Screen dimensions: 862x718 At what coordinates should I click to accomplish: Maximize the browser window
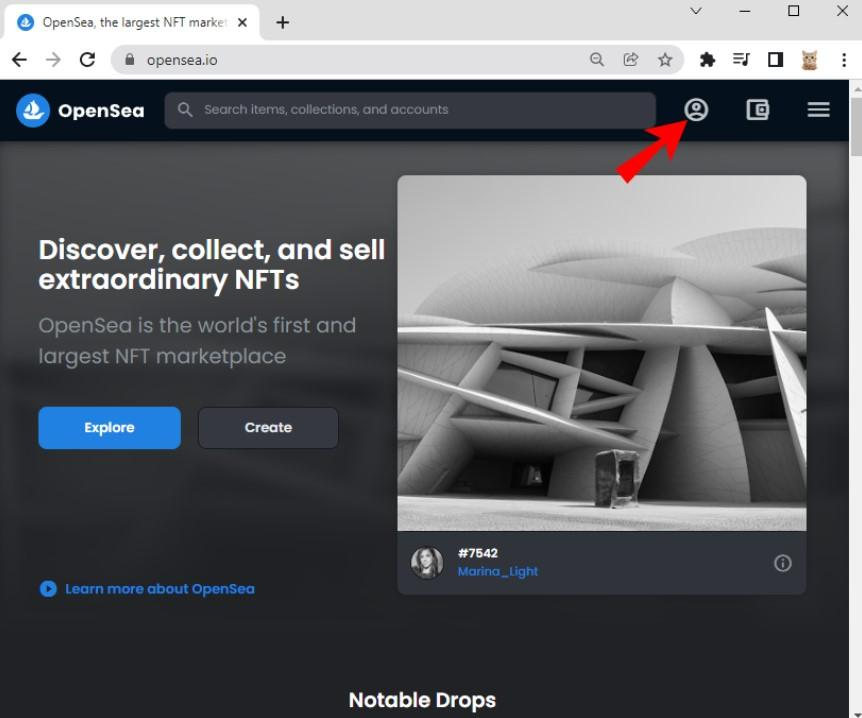click(x=793, y=11)
